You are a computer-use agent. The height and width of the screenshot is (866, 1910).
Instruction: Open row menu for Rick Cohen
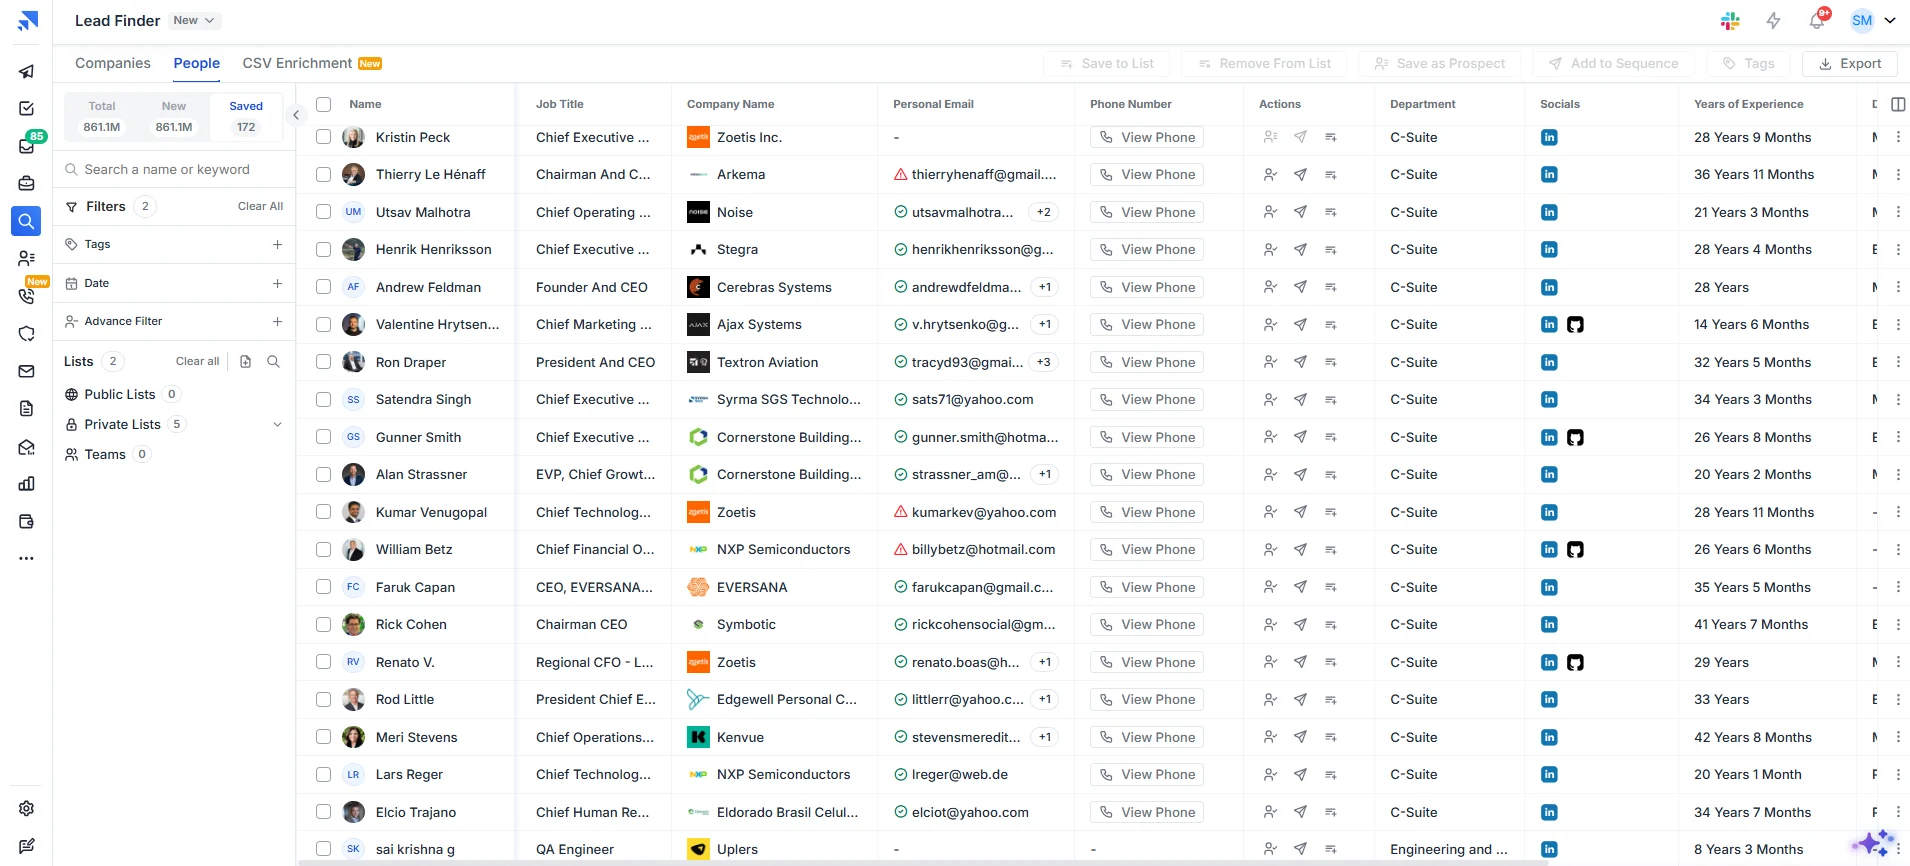click(1898, 624)
